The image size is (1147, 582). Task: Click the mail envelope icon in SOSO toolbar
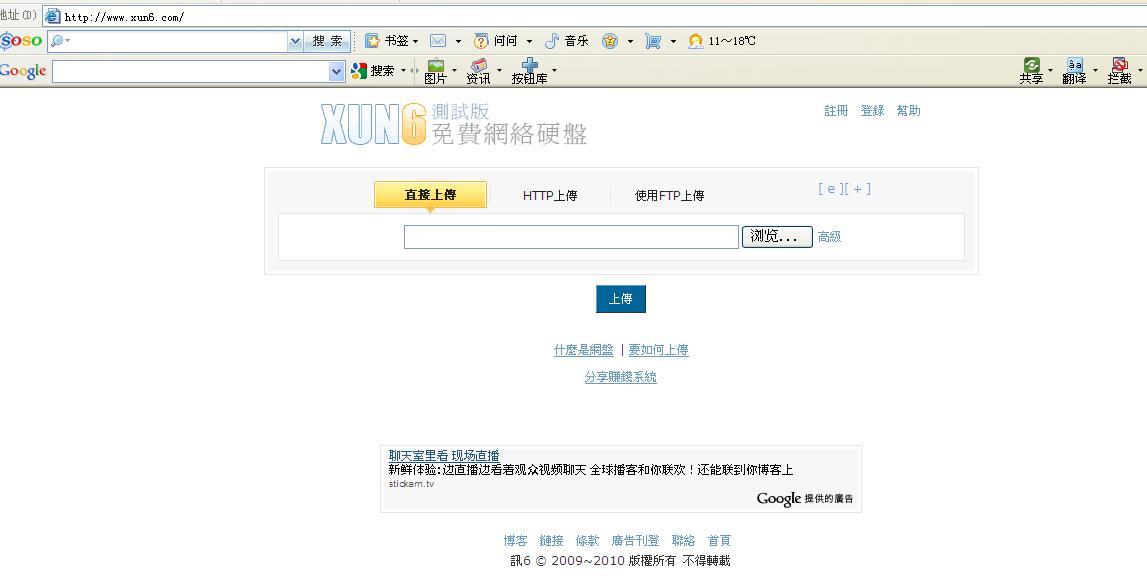pyautogui.click(x=438, y=41)
